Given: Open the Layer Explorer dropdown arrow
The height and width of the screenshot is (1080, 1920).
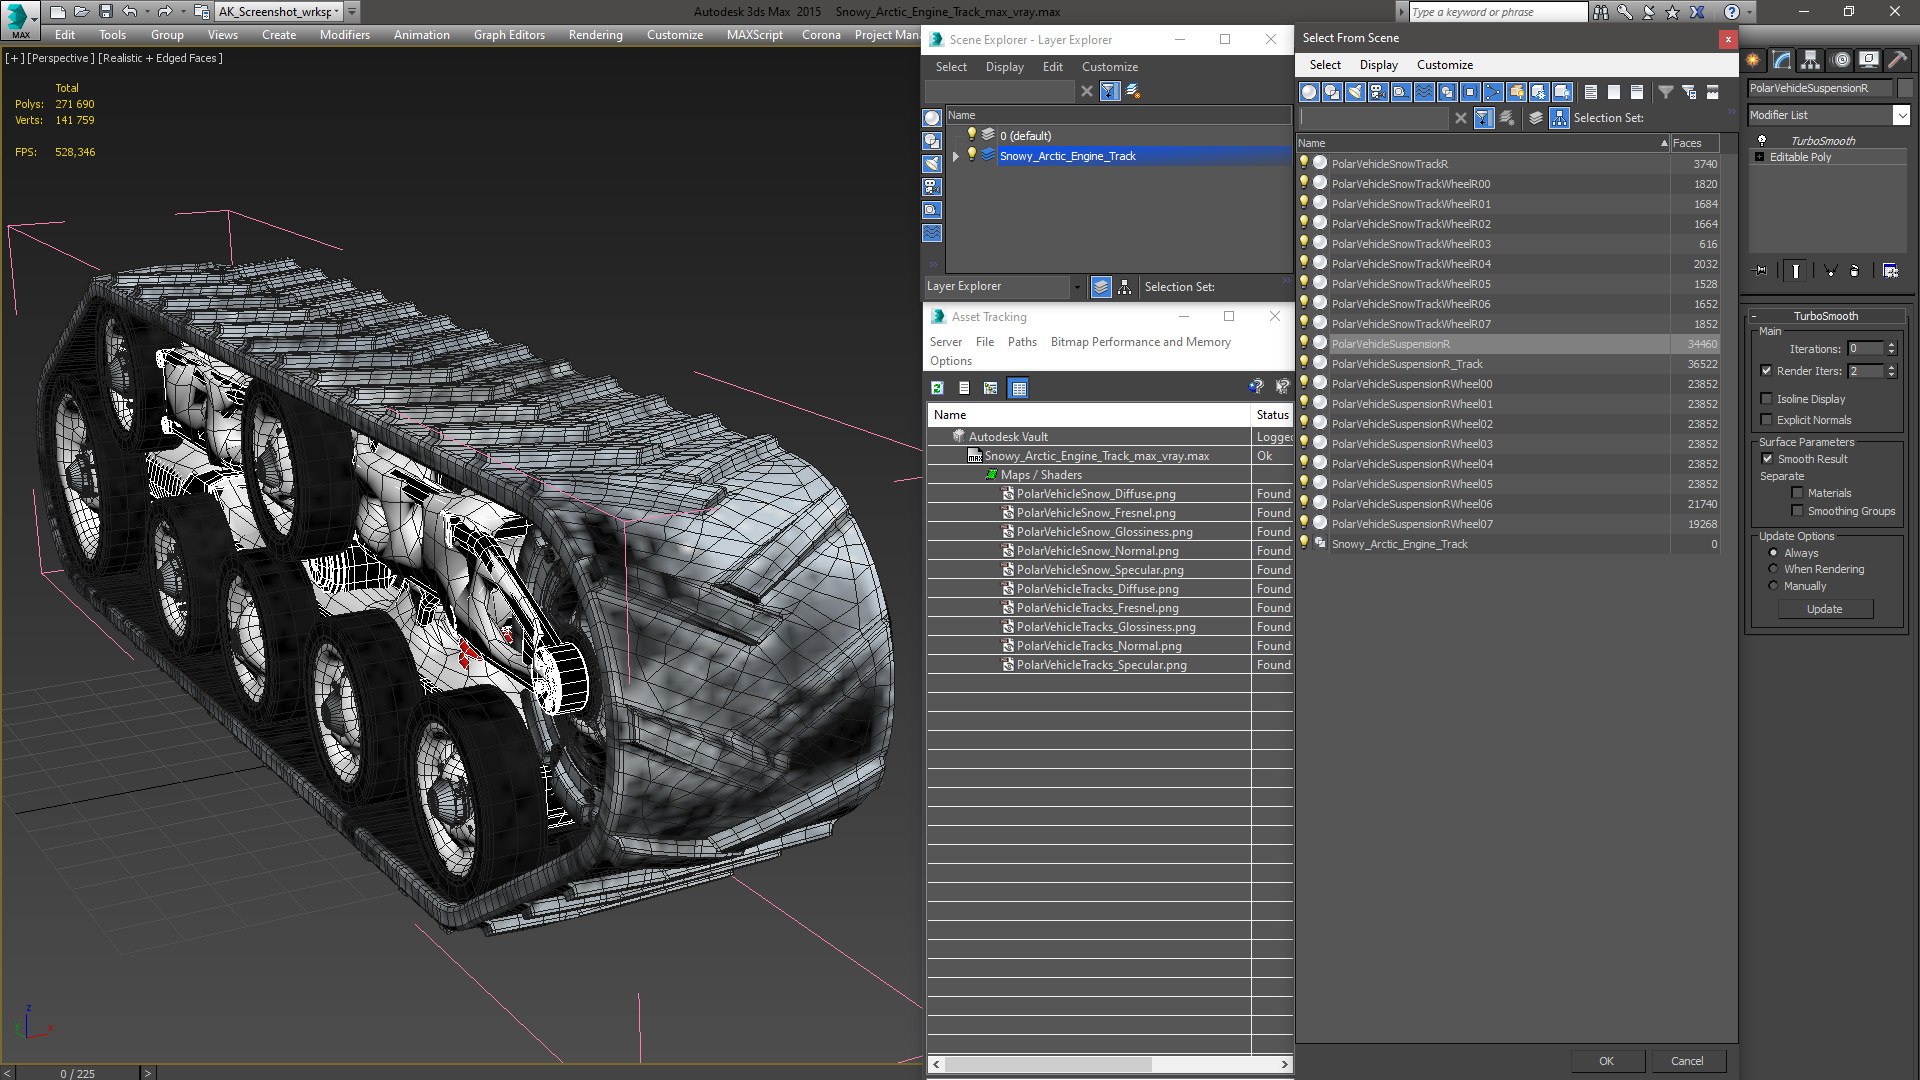Looking at the screenshot, I should click(x=1077, y=287).
